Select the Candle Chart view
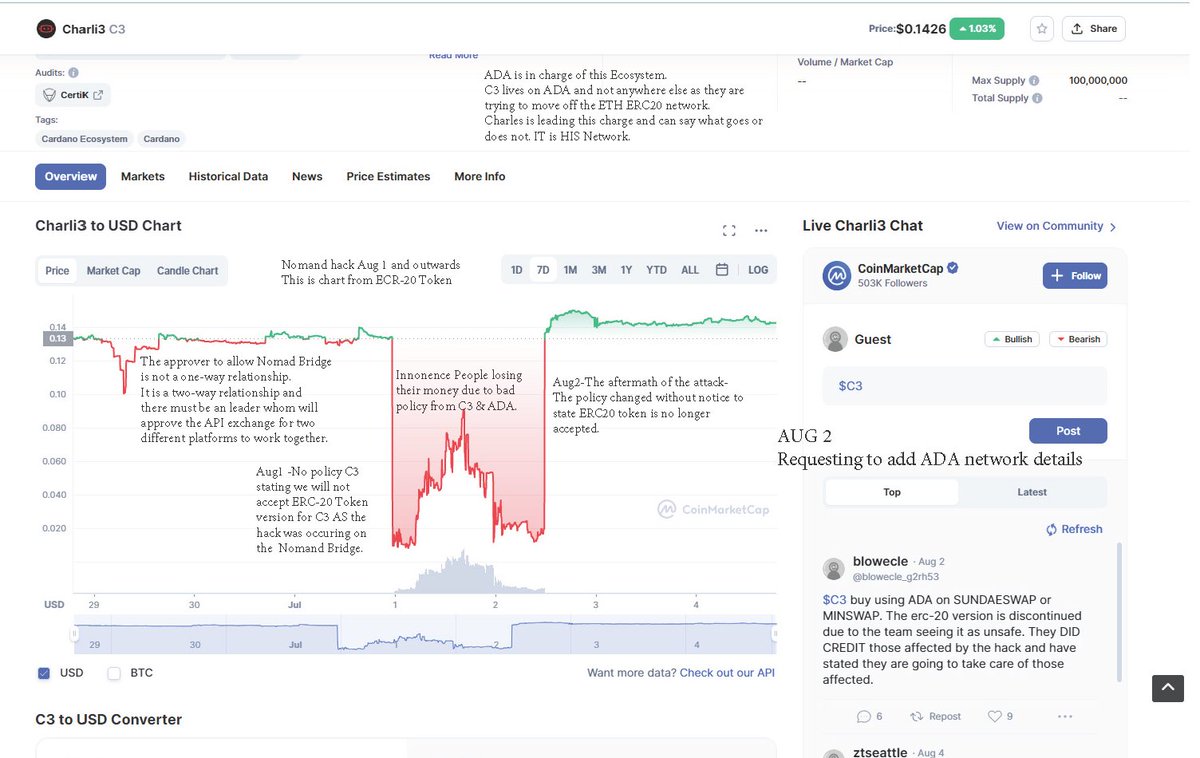Viewport: 1200px width, 758px height. tap(187, 271)
